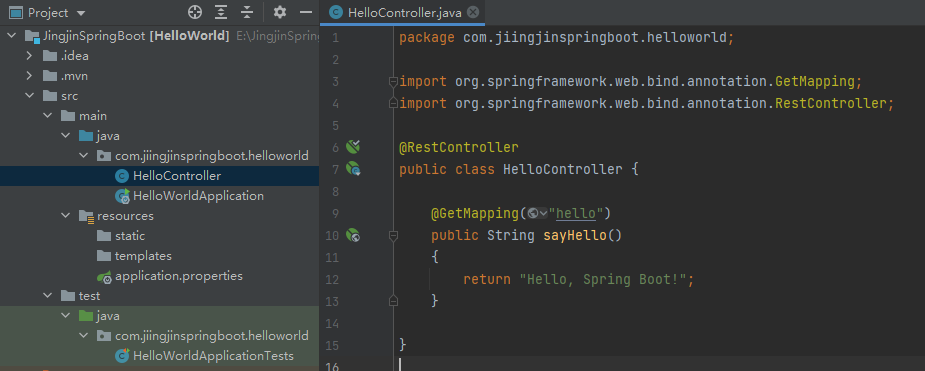
Task: Click the HelloWorldApplication run class icon
Action: pos(122,196)
